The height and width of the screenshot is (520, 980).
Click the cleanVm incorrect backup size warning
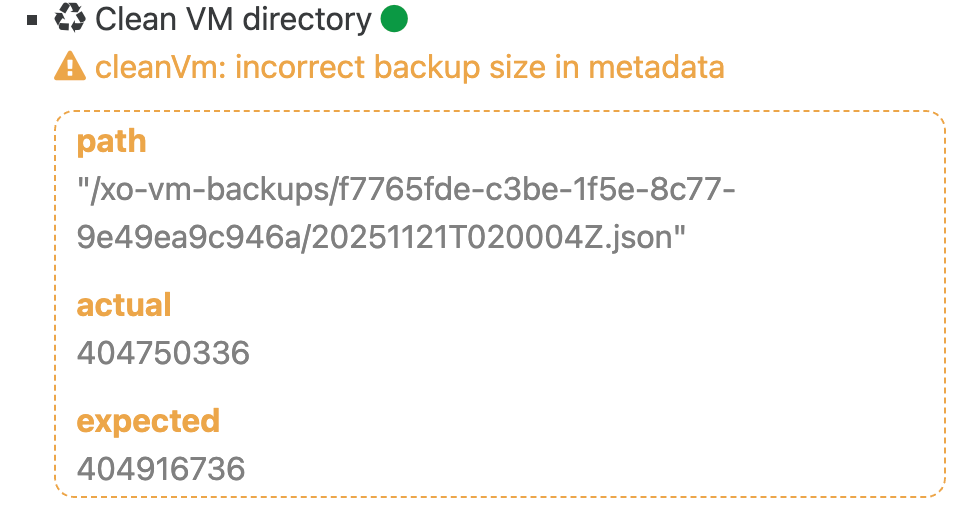[409, 68]
